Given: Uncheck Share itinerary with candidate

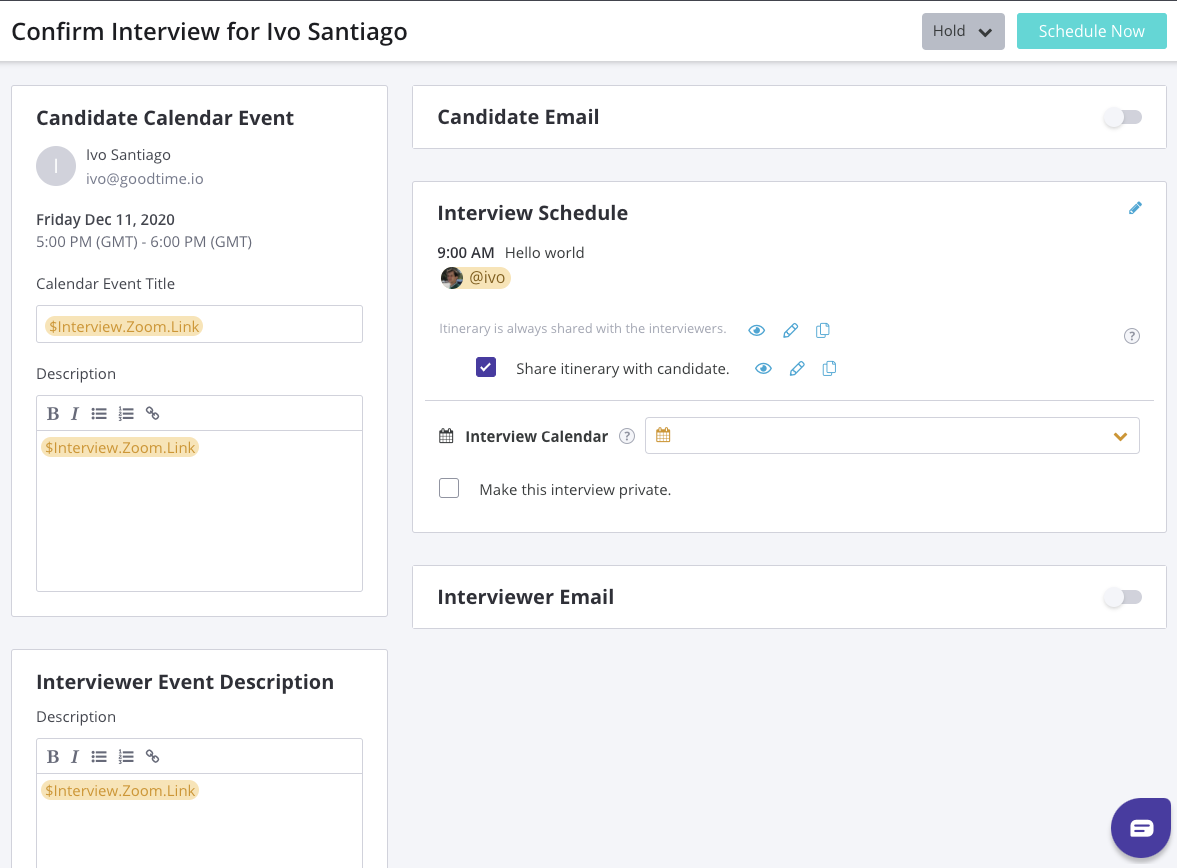Looking at the screenshot, I should pyautogui.click(x=486, y=367).
